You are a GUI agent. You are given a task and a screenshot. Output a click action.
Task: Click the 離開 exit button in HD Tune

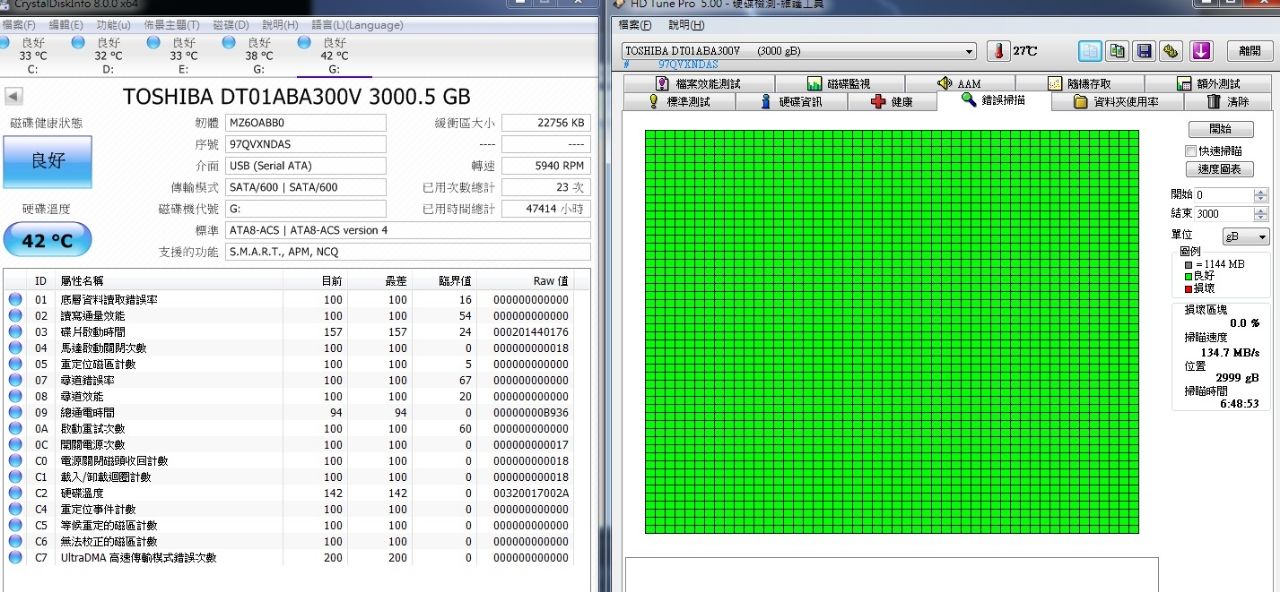coord(1249,51)
